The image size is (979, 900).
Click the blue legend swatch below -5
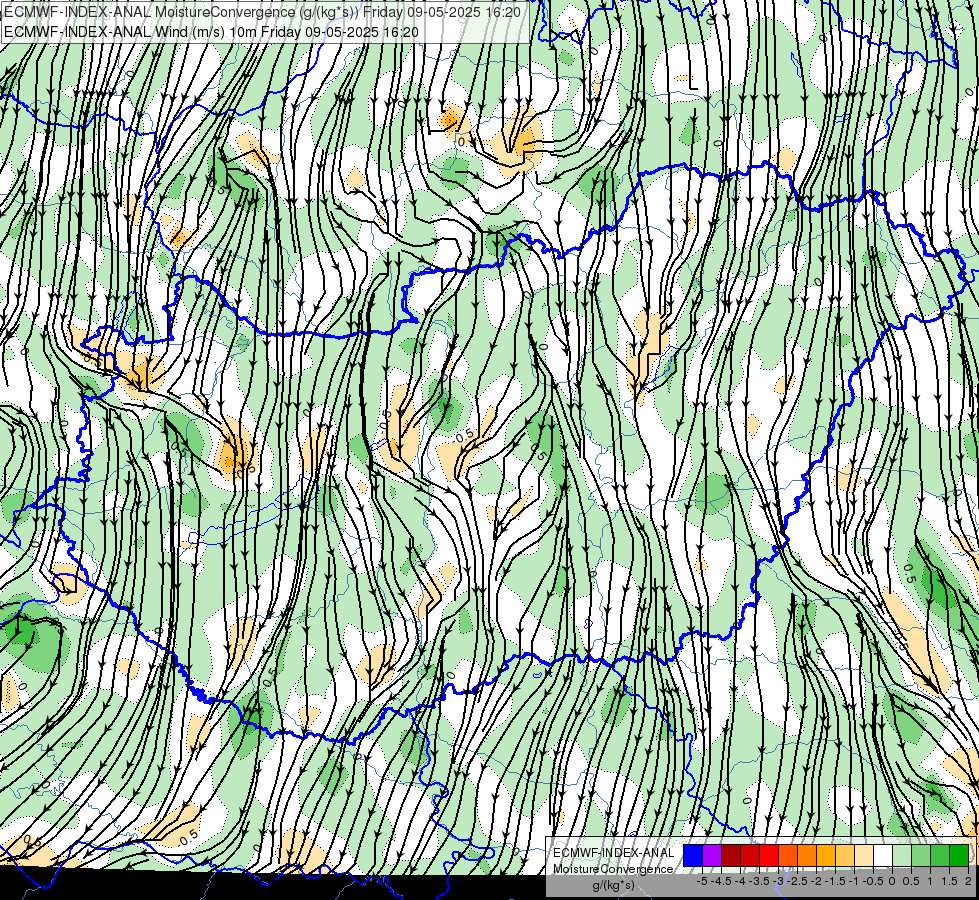click(x=693, y=856)
